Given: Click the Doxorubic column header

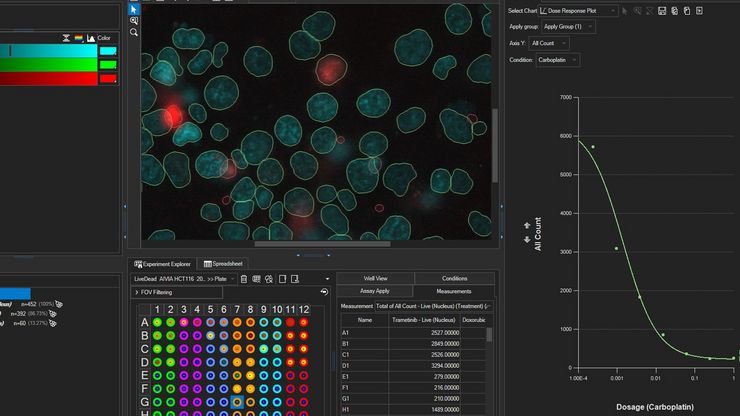Looking at the screenshot, I should (x=473, y=320).
